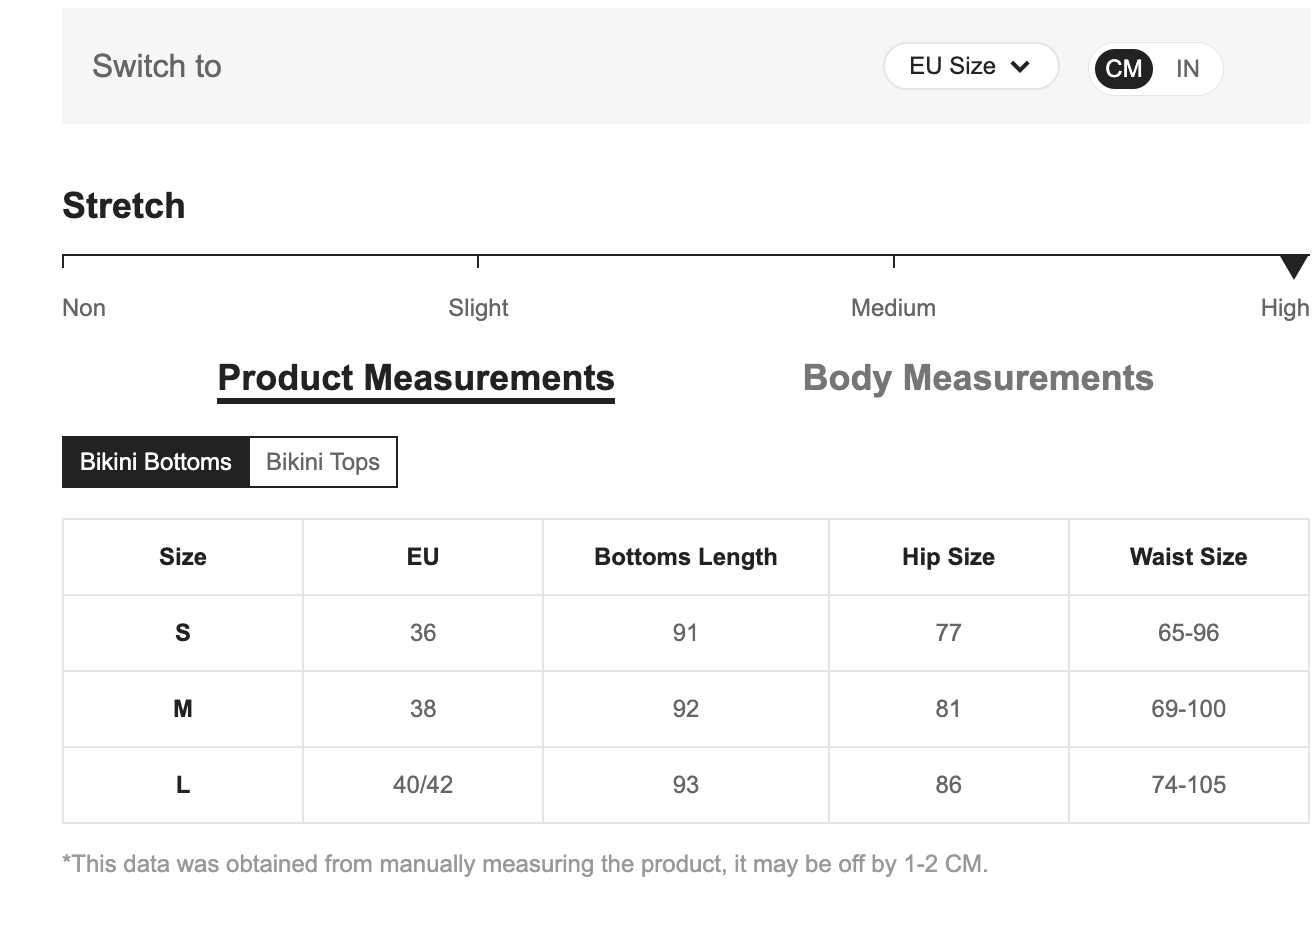Select the size M row label
The image size is (1312, 926).
(x=183, y=709)
